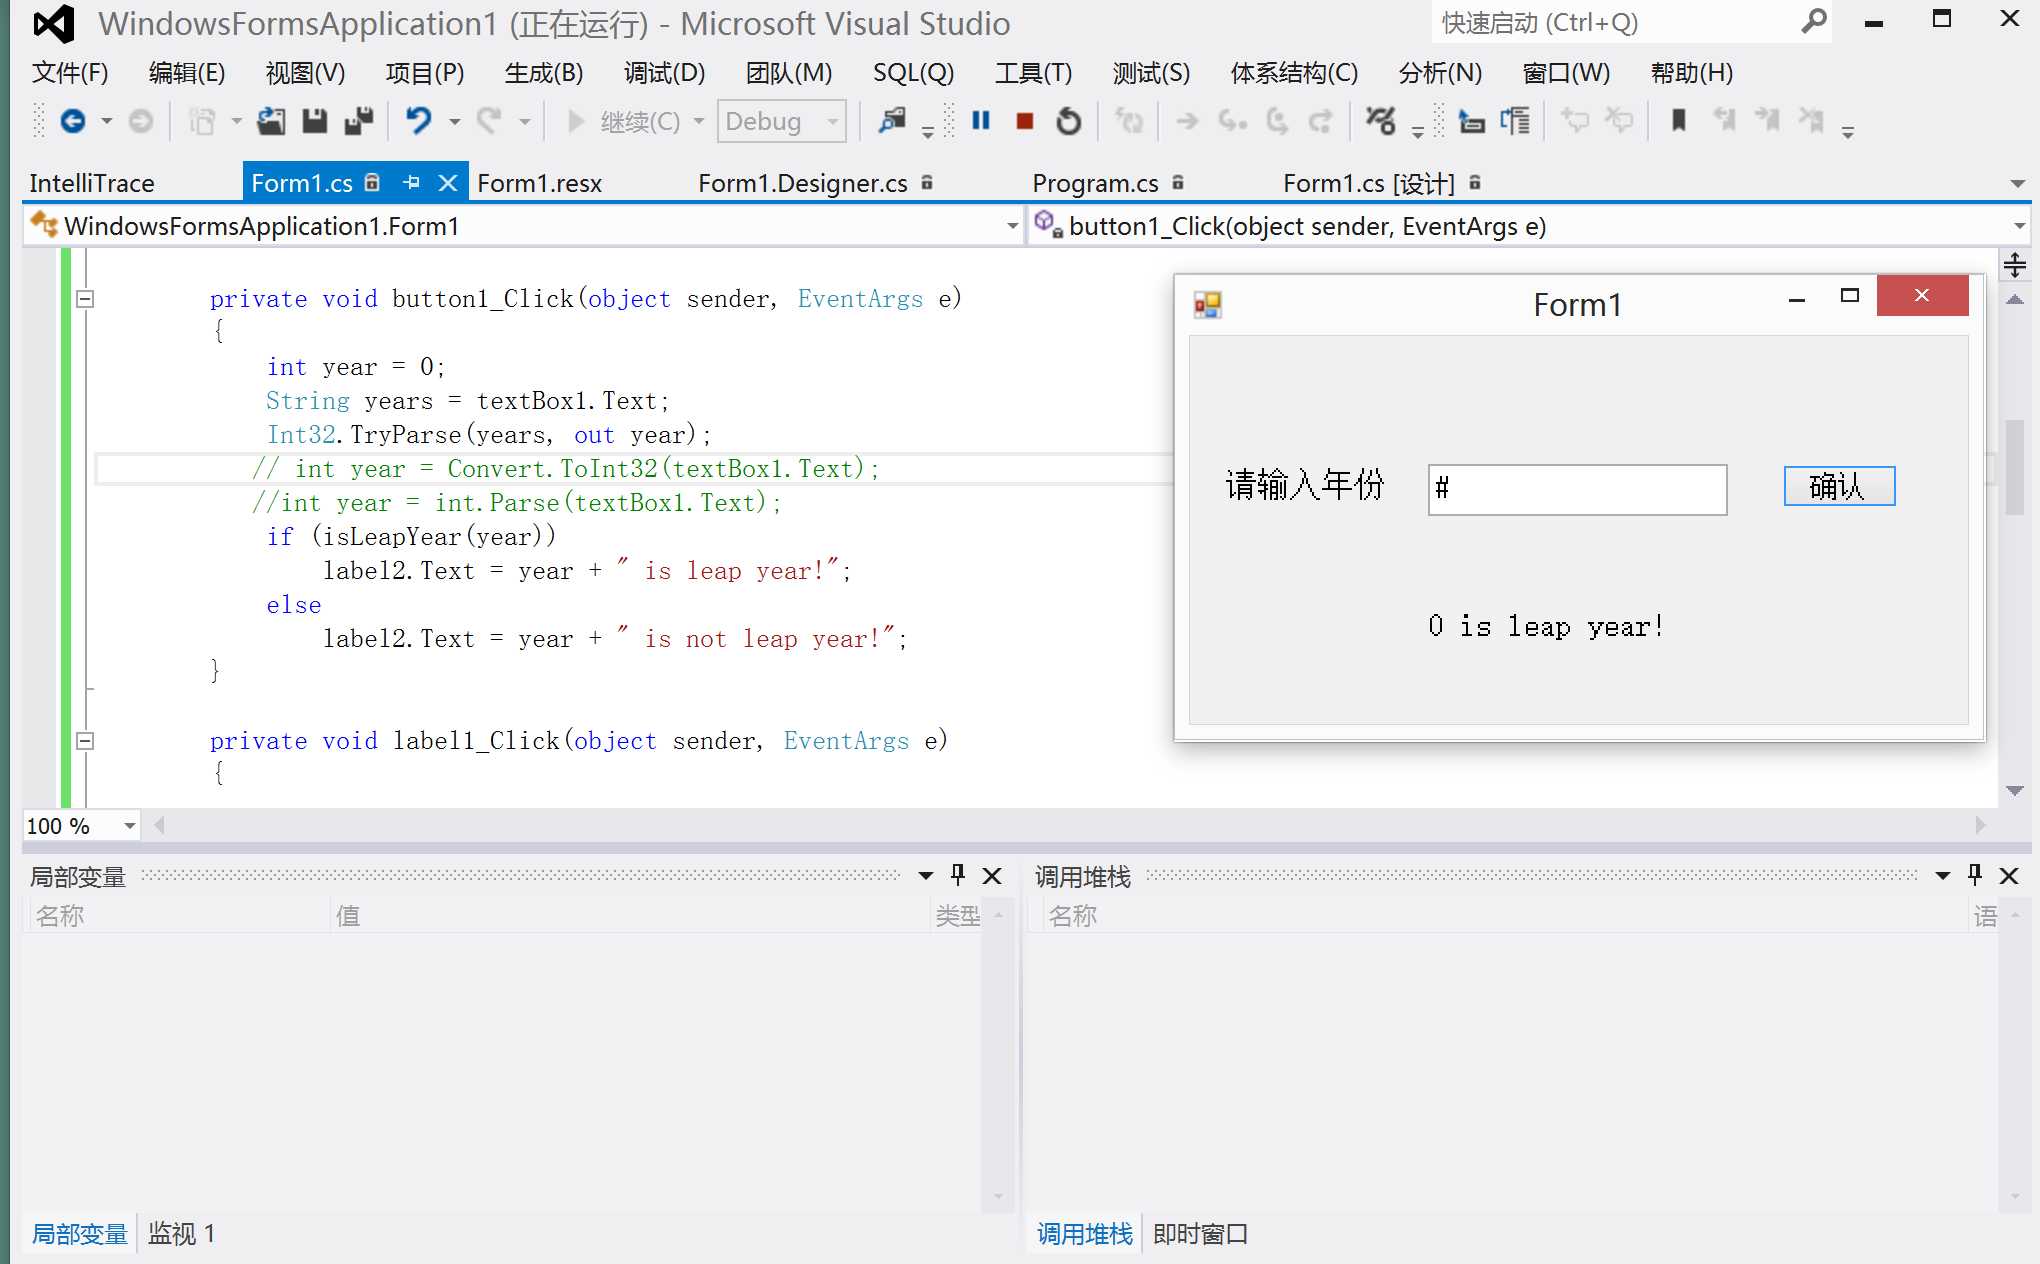Open the 帮助(H) menu
This screenshot has width=2040, height=1264.
click(1691, 73)
